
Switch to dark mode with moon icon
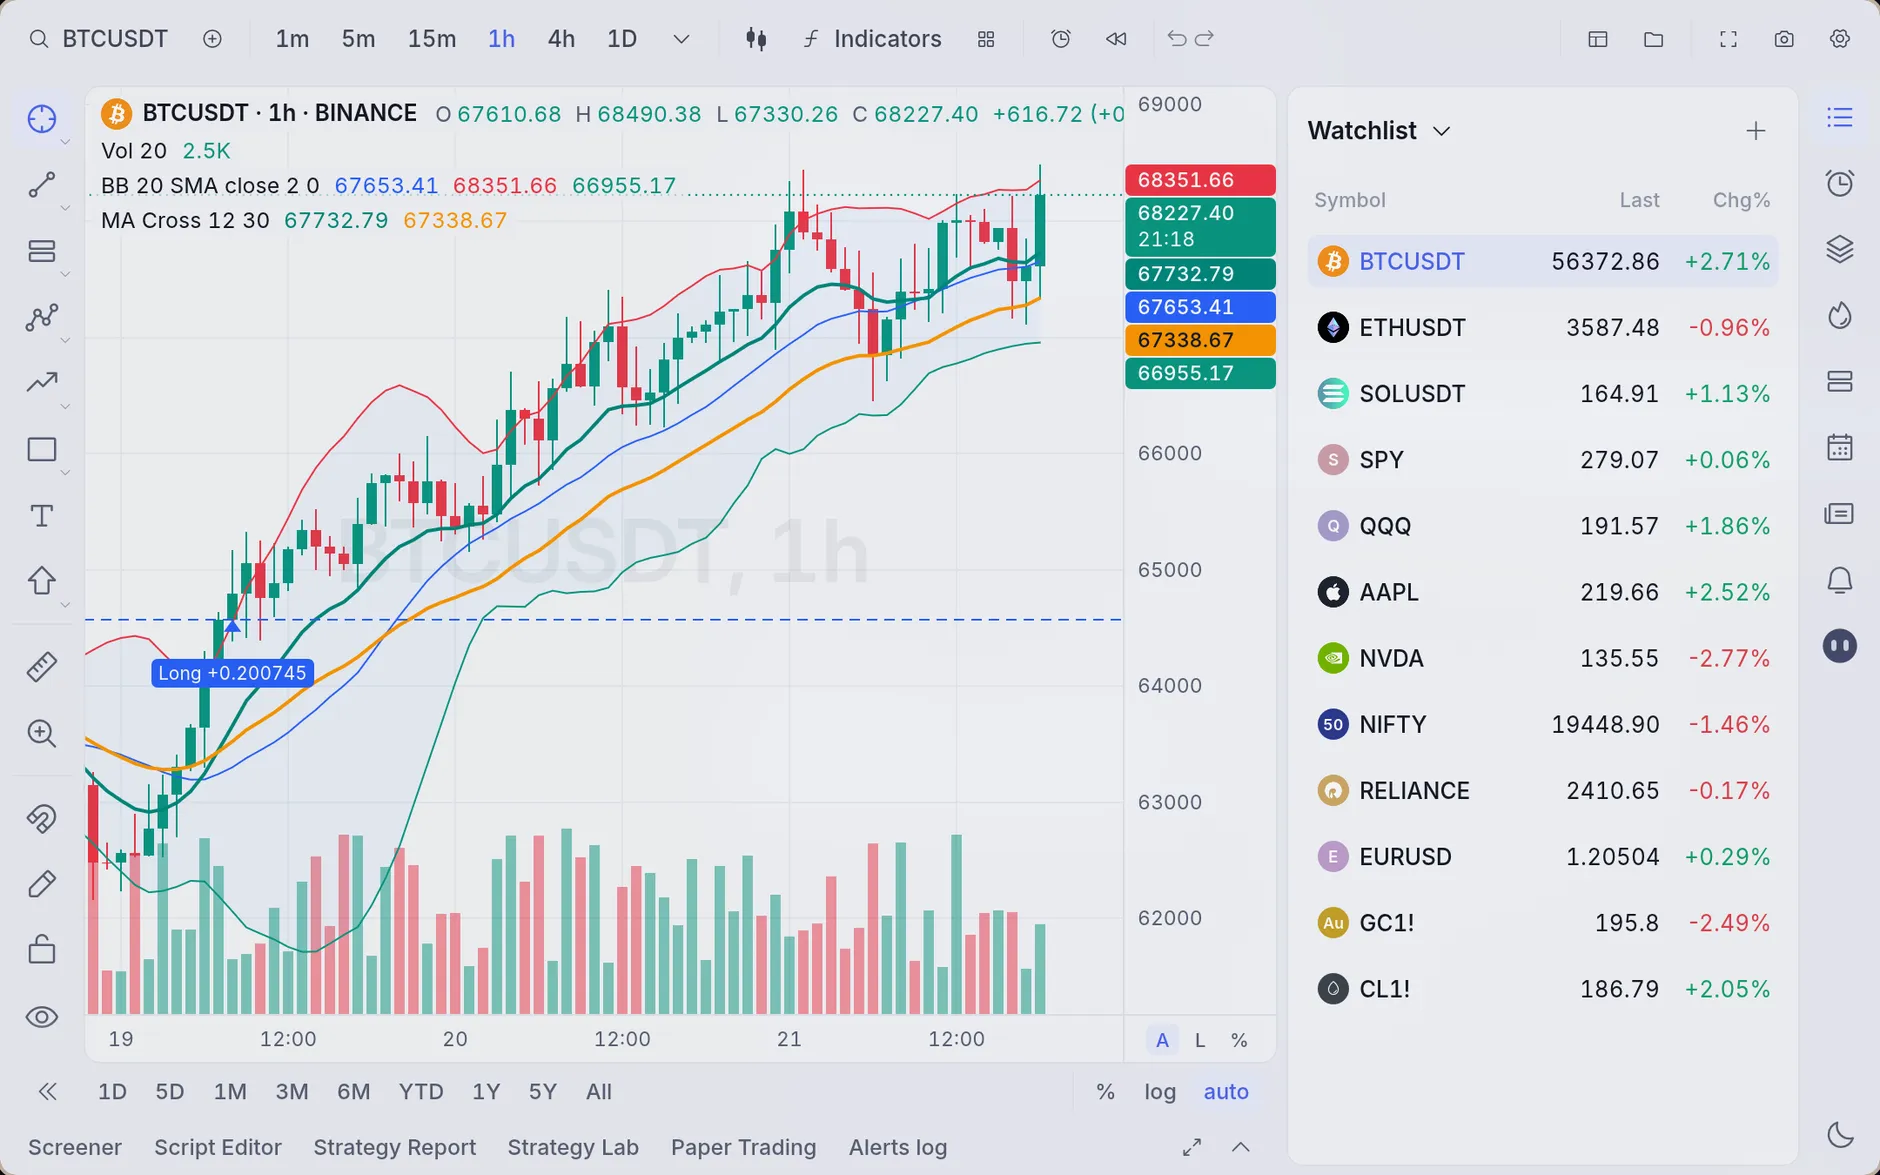click(x=1840, y=1135)
